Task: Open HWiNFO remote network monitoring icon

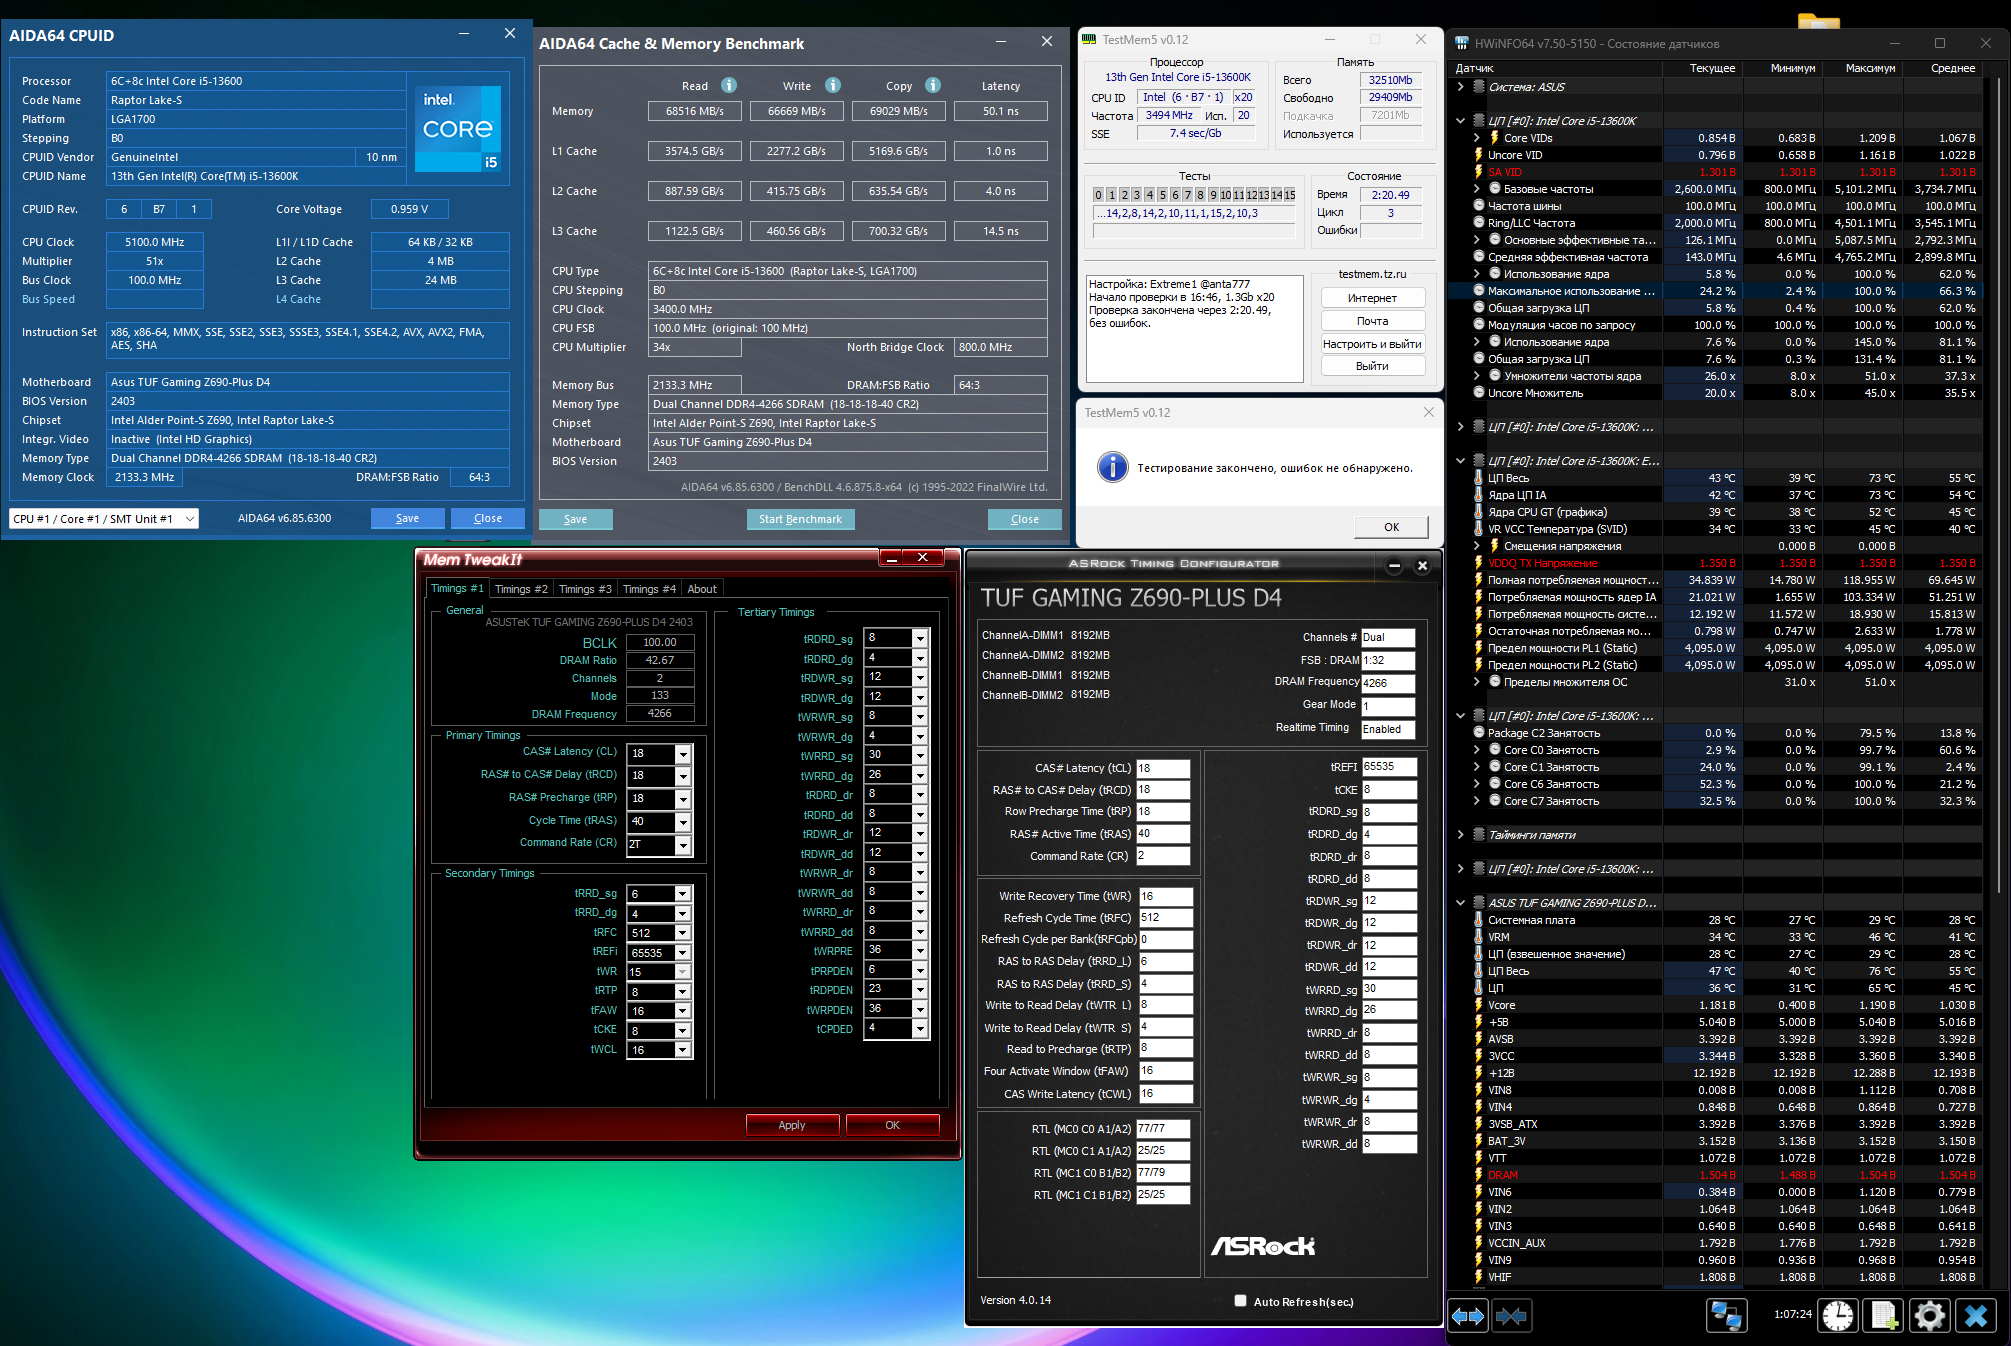Action: [1726, 1316]
